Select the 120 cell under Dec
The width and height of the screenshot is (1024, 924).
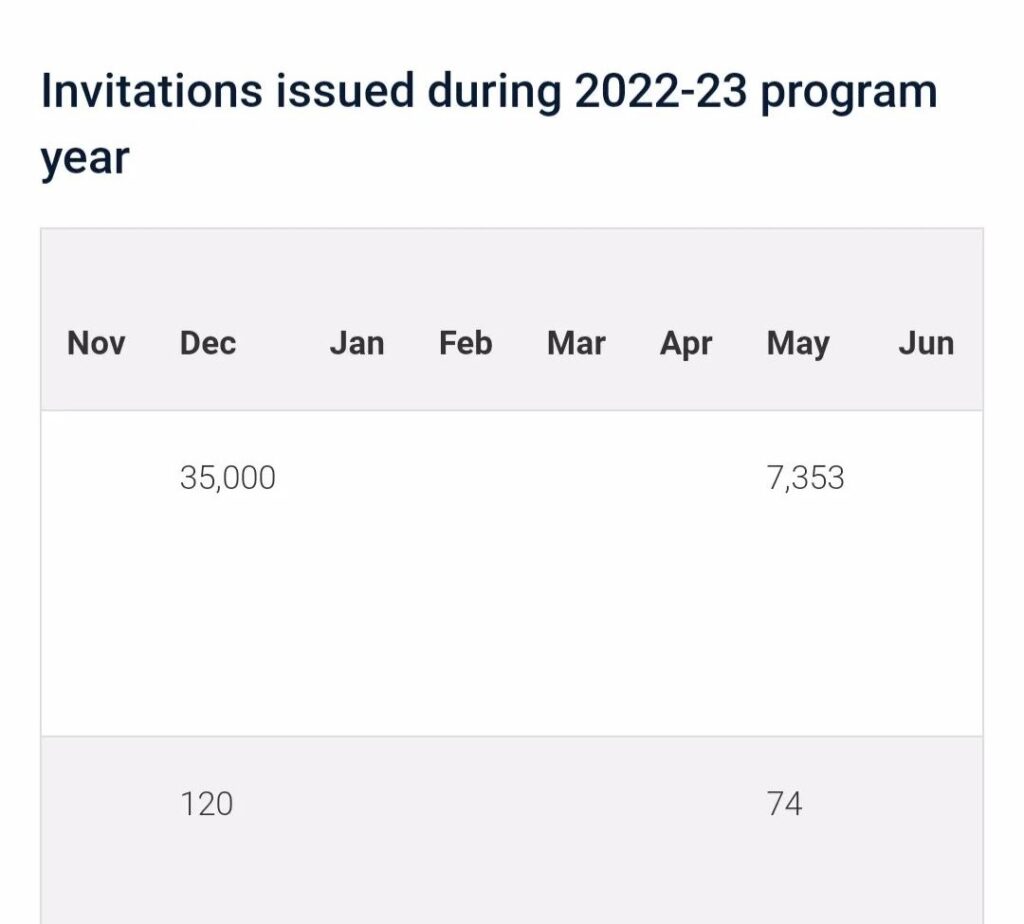point(207,804)
